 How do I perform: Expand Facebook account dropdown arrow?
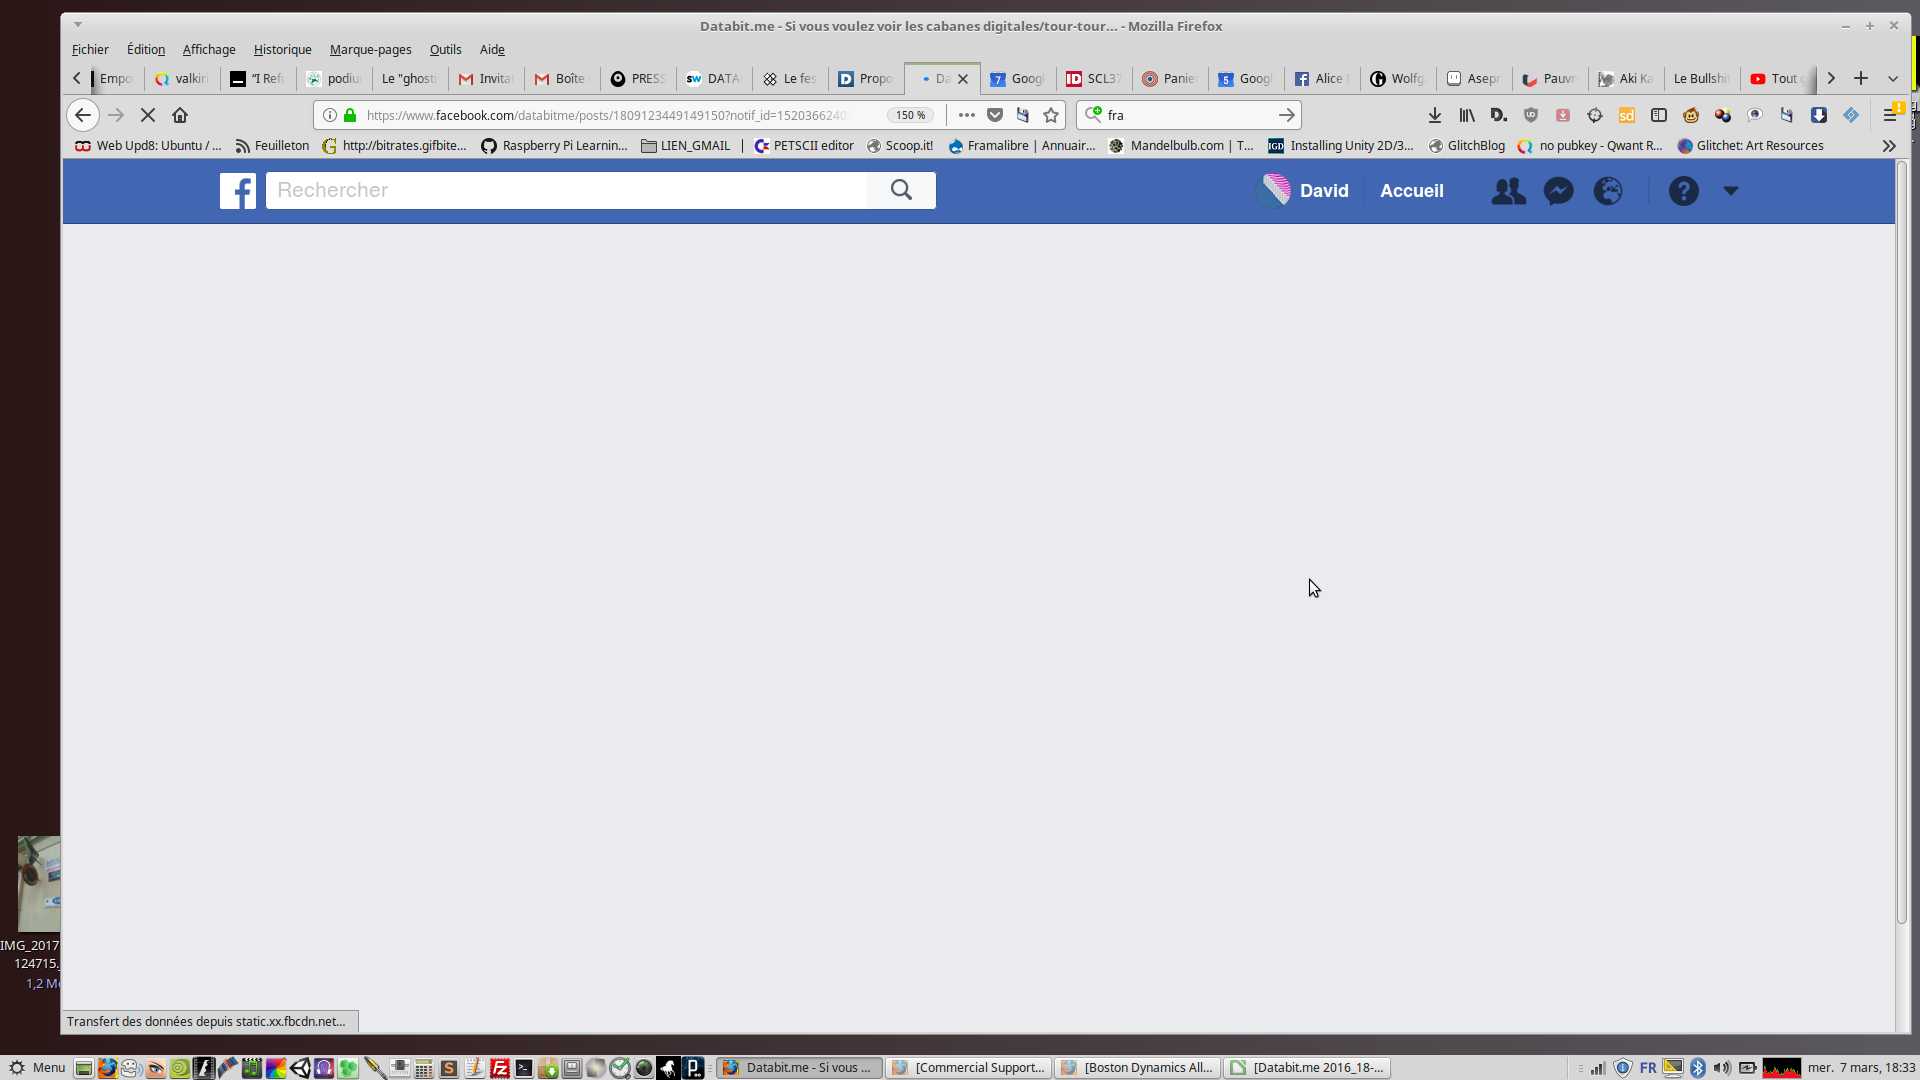(1731, 191)
